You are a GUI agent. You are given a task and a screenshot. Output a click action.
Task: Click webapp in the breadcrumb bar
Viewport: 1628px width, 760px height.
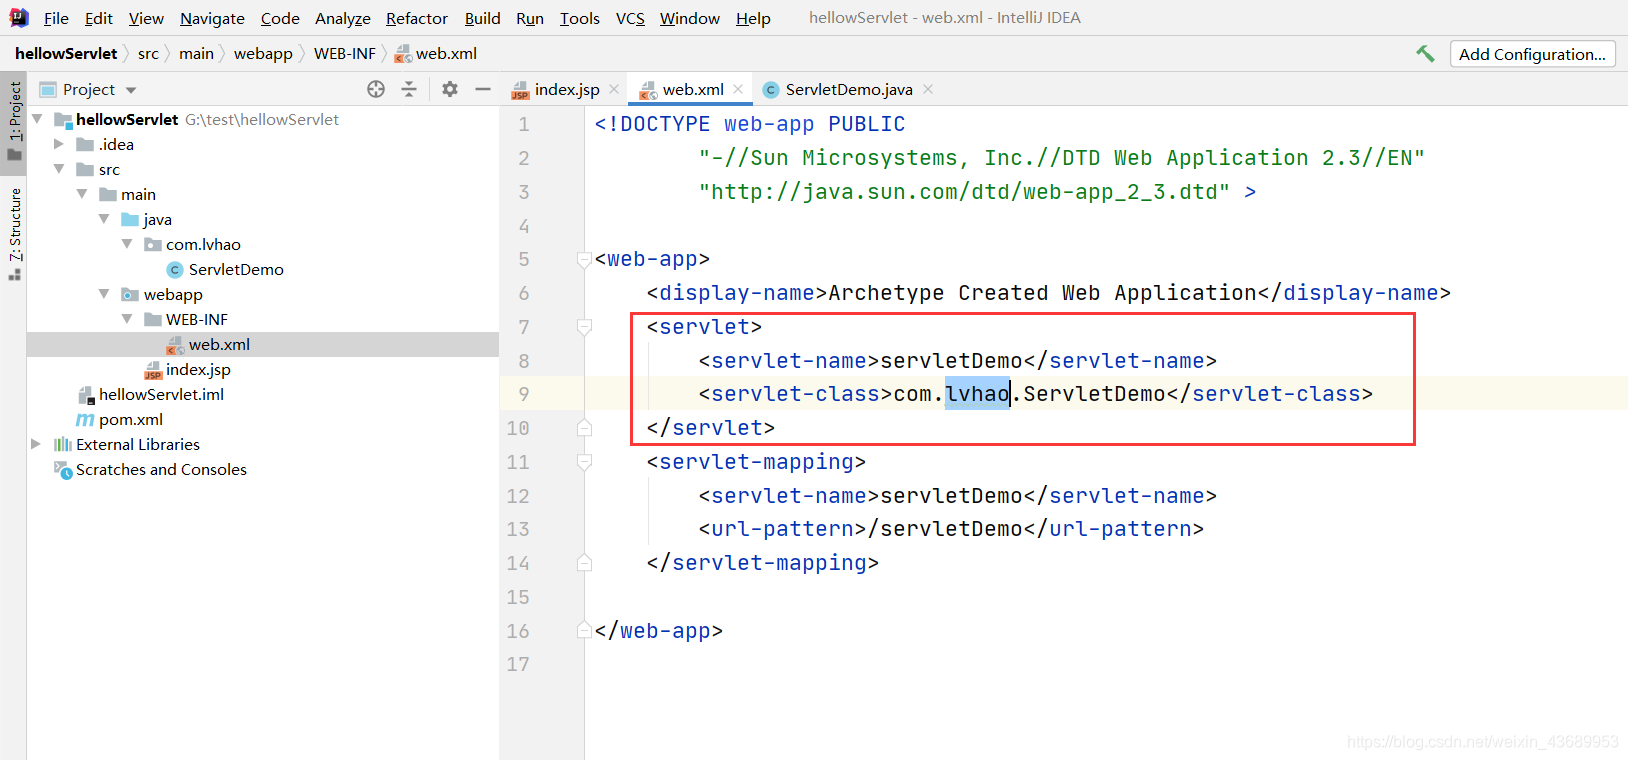coord(263,54)
